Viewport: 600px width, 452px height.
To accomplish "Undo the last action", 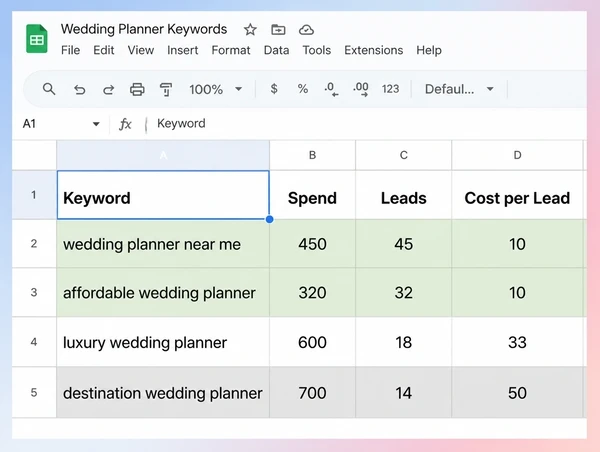I will click(x=79, y=90).
